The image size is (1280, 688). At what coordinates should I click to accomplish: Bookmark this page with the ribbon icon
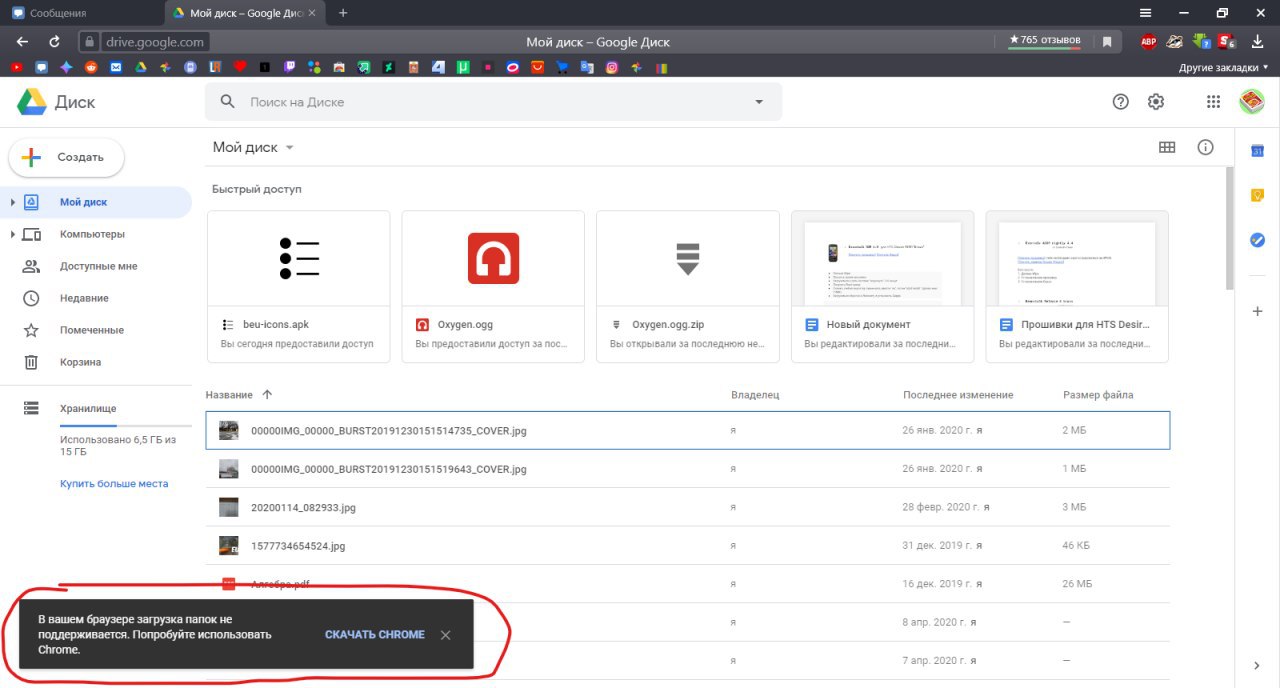point(1107,42)
